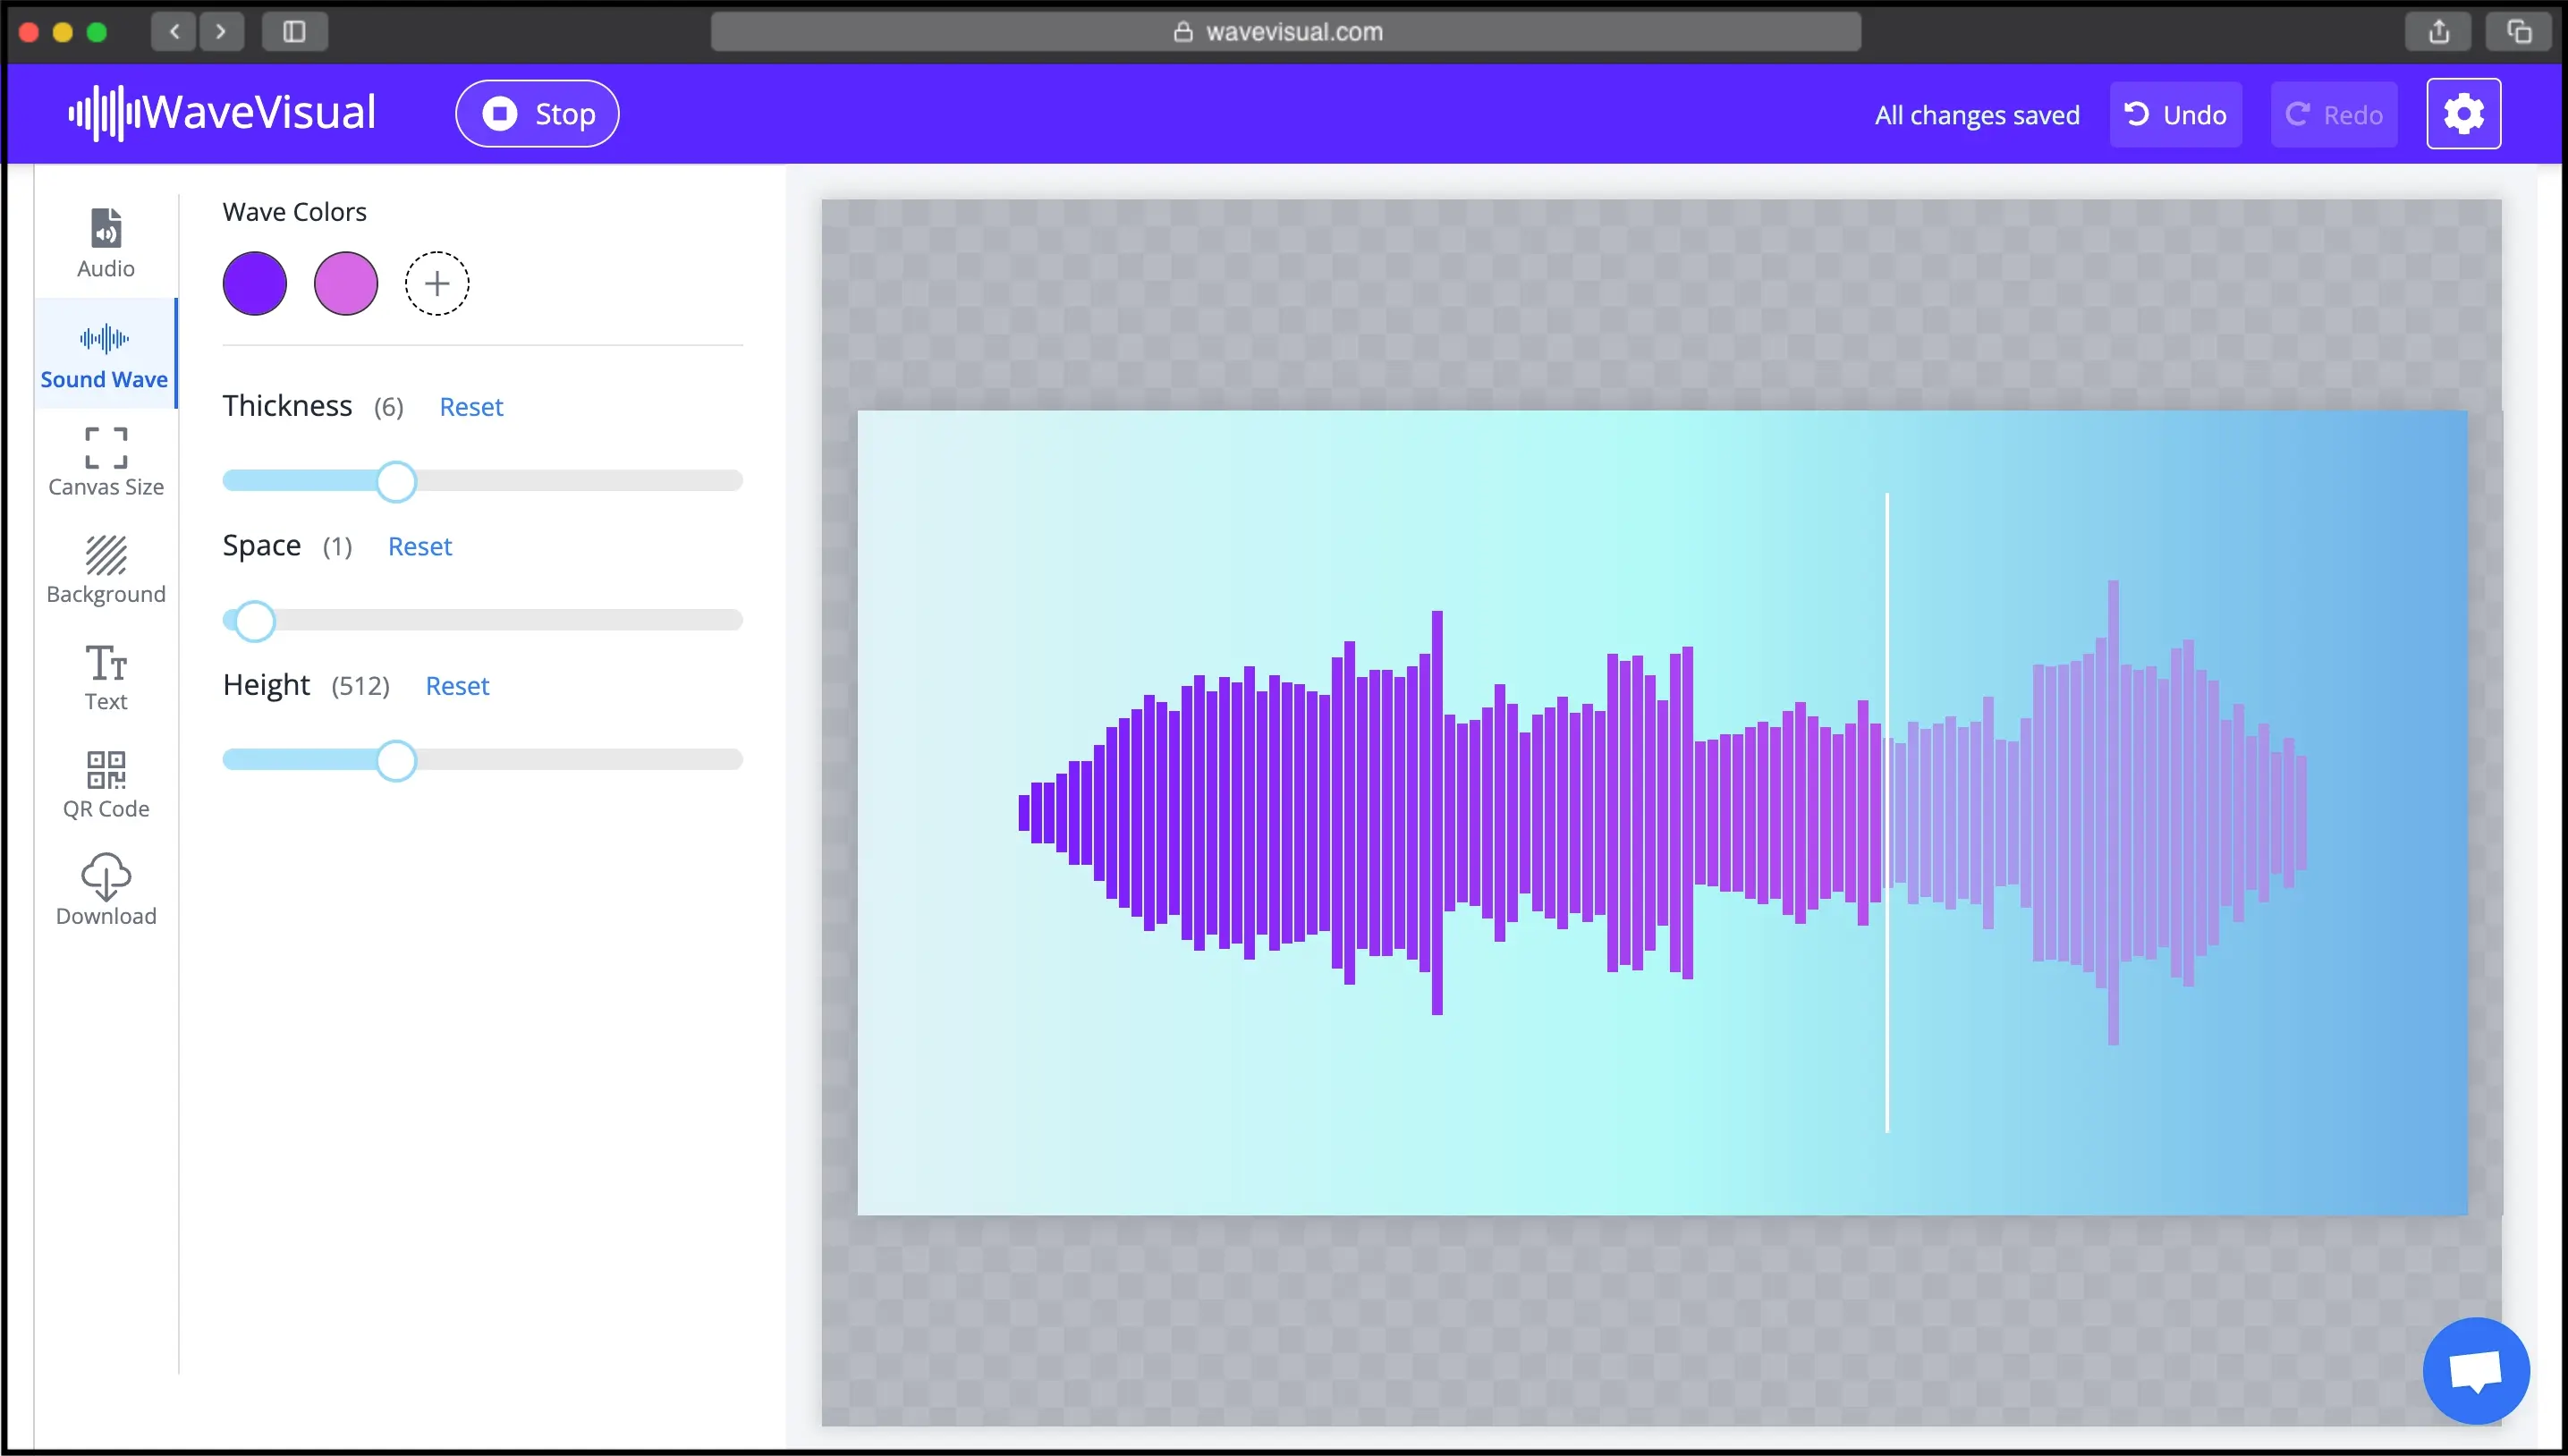2568x1456 pixels.
Task: Undo the last change
Action: [2175, 113]
